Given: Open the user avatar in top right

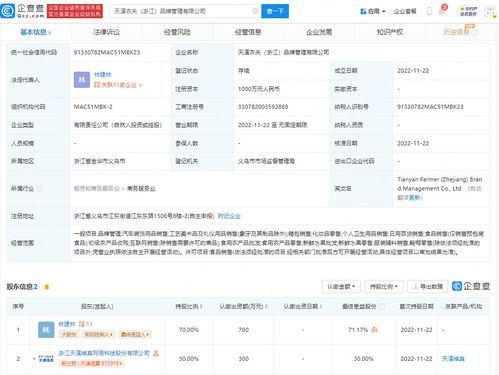Looking at the screenshot, I should (490, 12).
